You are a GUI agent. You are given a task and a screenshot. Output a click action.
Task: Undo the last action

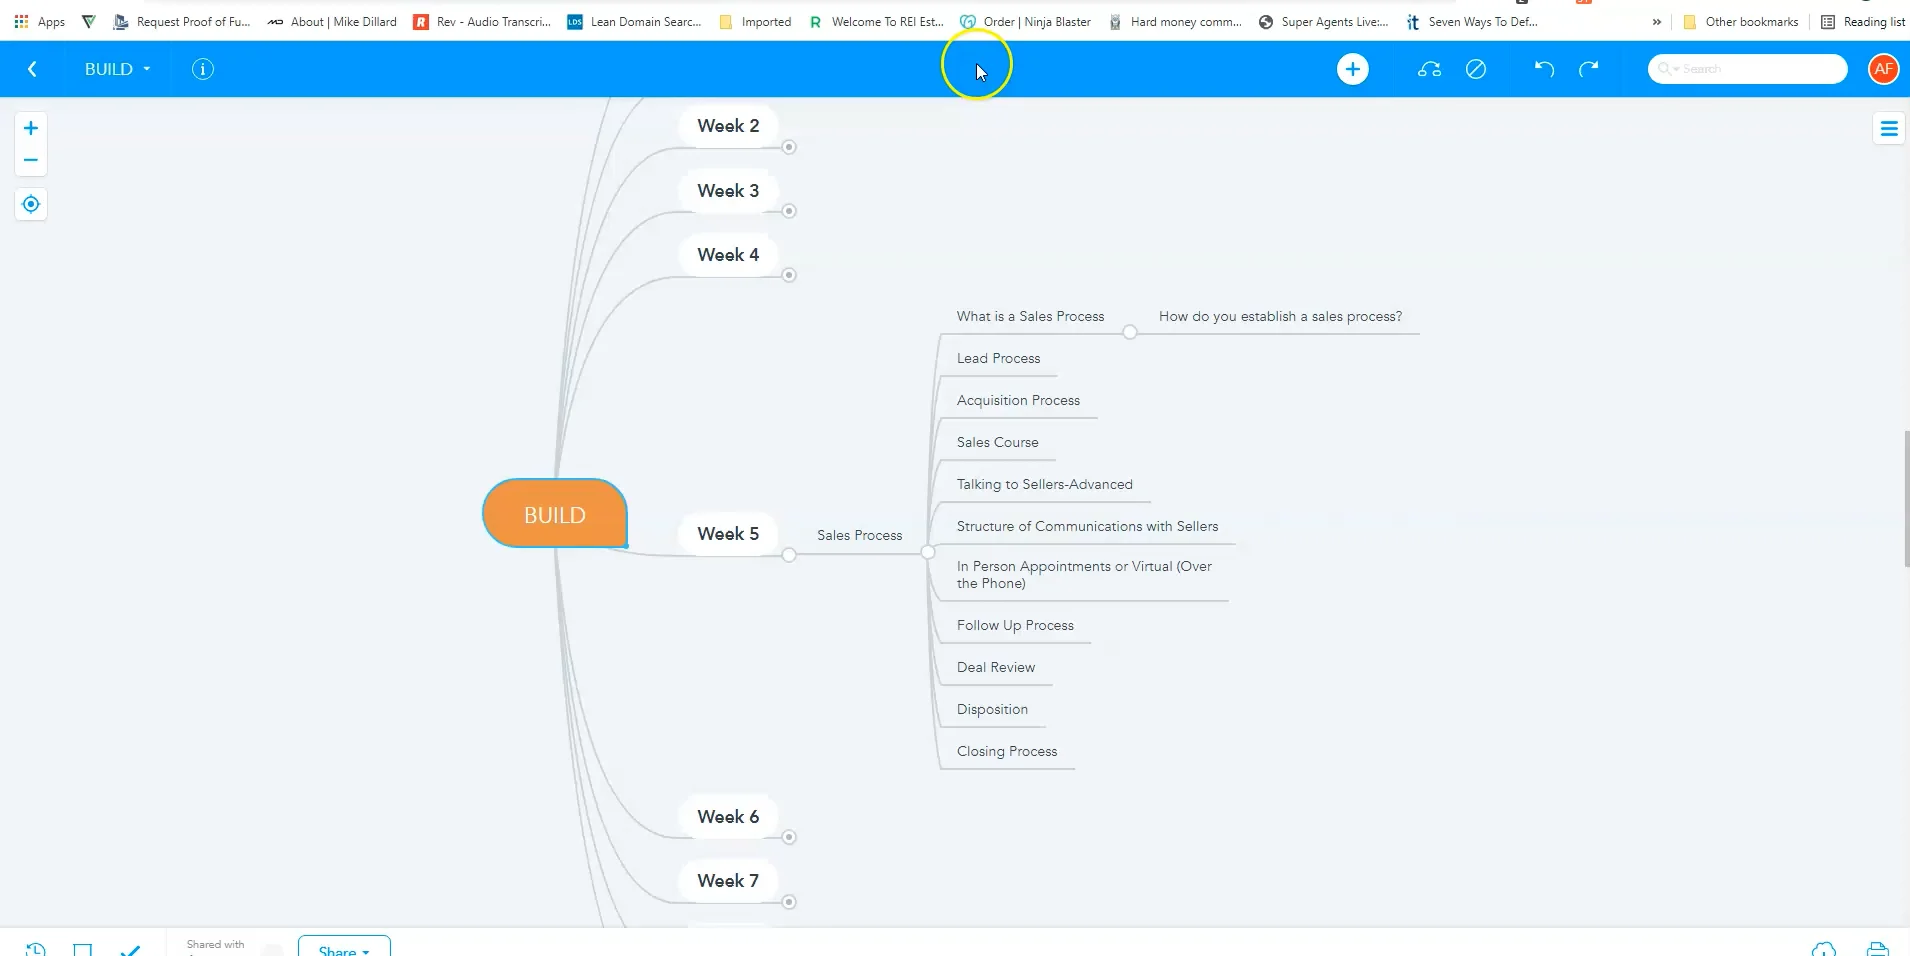1544,69
